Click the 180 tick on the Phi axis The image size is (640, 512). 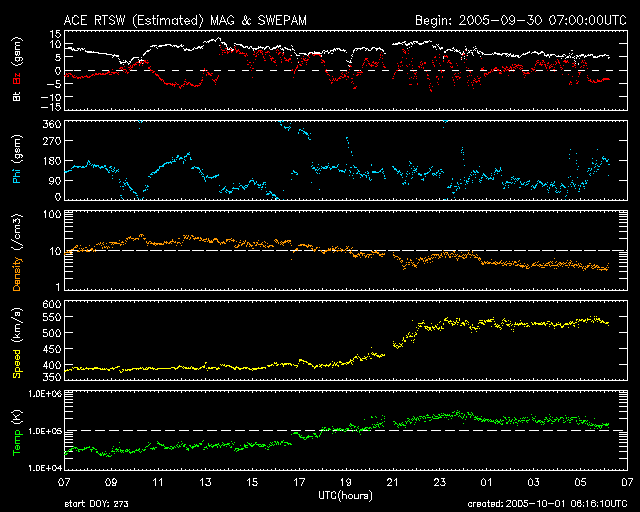pyautogui.click(x=52, y=161)
